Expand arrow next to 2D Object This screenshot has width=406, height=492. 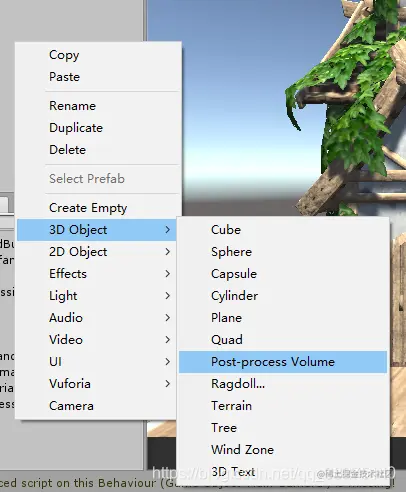tap(168, 252)
